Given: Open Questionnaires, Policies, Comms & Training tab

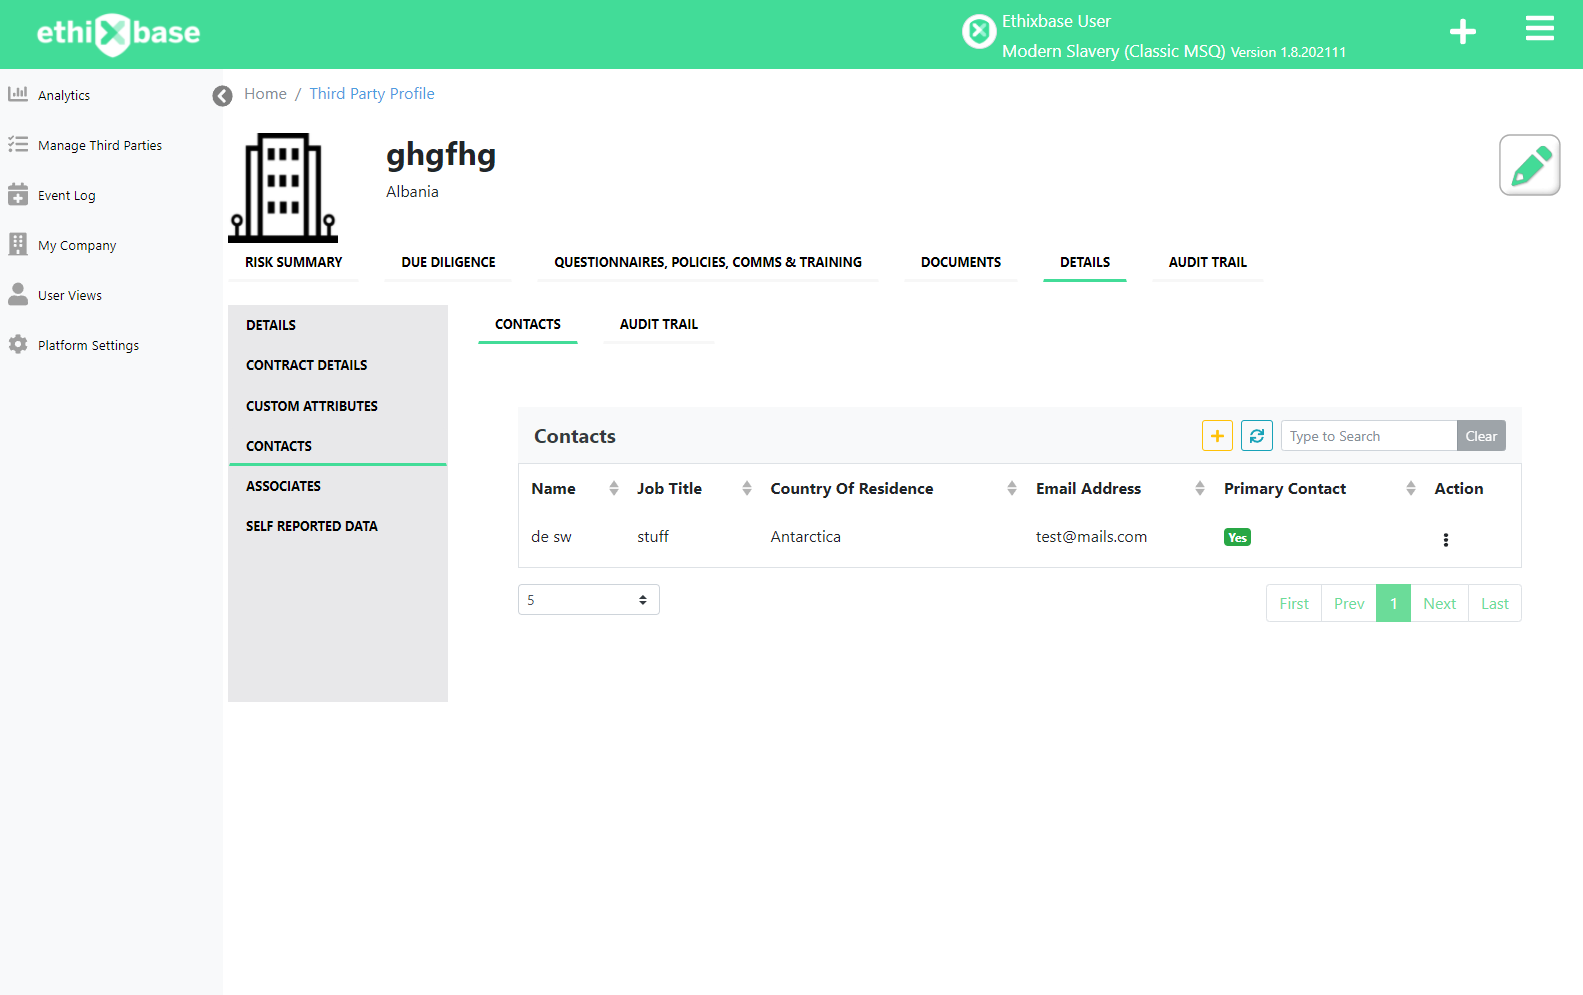Looking at the screenshot, I should (x=708, y=262).
